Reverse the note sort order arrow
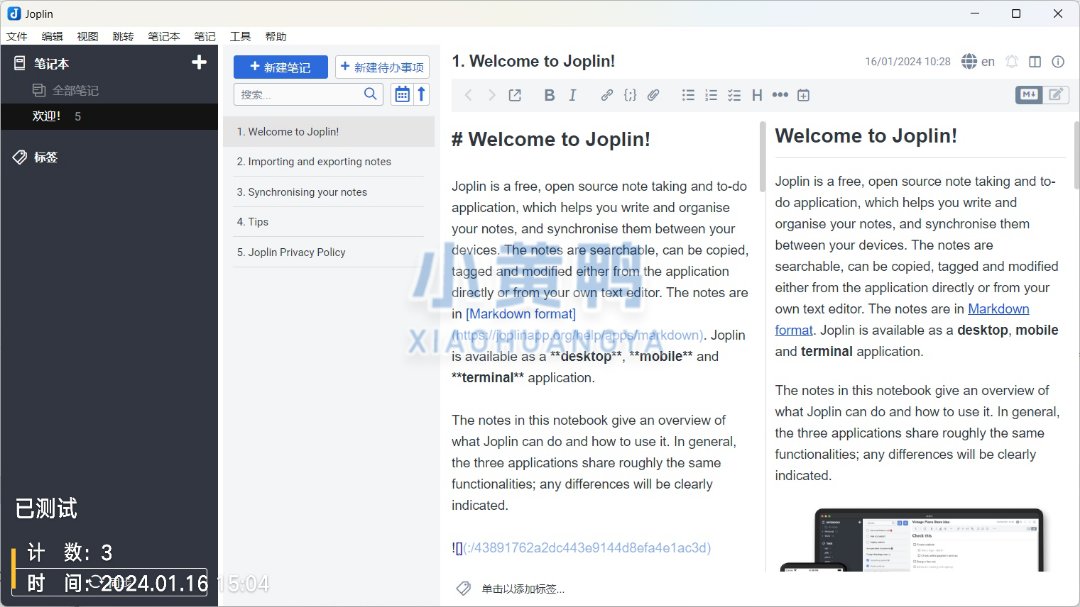The width and height of the screenshot is (1080, 607). 422,94
